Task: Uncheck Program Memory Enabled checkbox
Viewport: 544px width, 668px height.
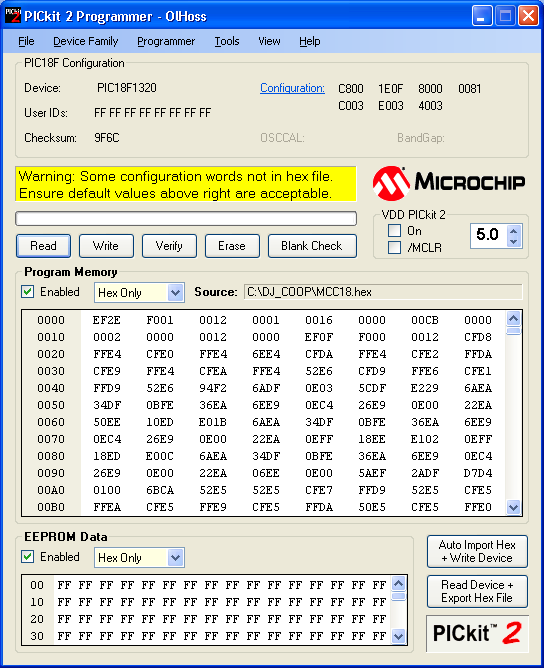Action: coord(28,292)
